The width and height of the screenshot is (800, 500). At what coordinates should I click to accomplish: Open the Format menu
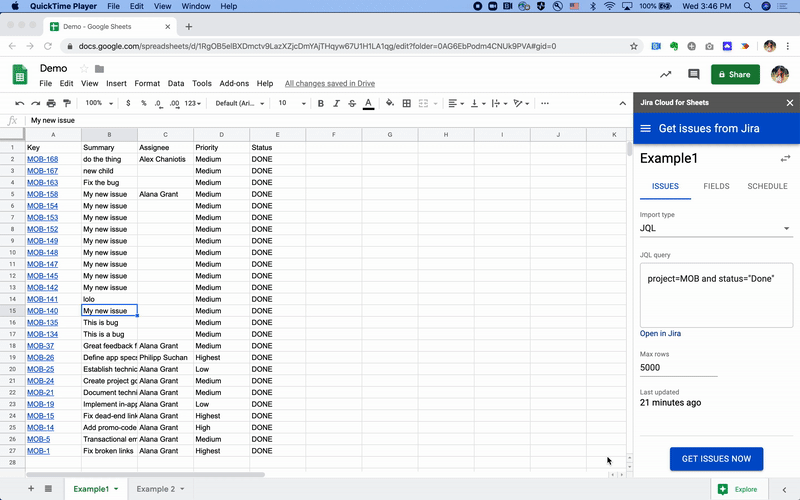pyautogui.click(x=147, y=84)
